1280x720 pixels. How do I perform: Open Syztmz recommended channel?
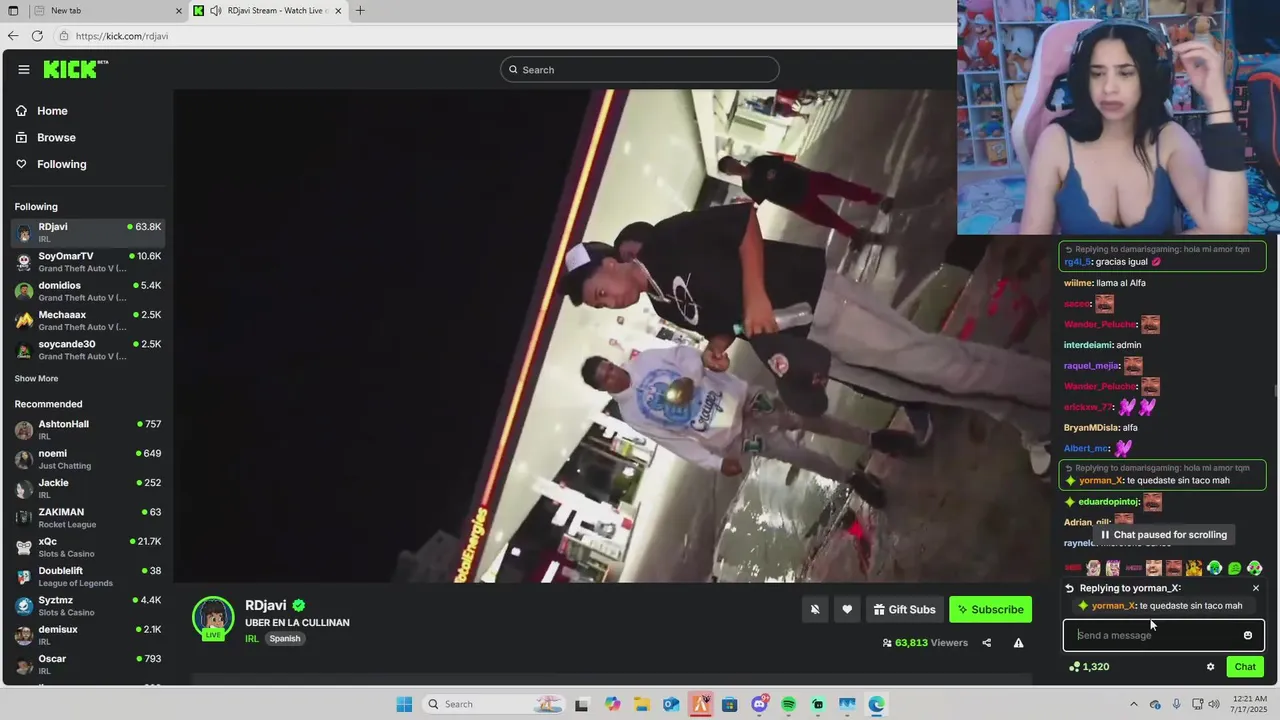click(88, 606)
